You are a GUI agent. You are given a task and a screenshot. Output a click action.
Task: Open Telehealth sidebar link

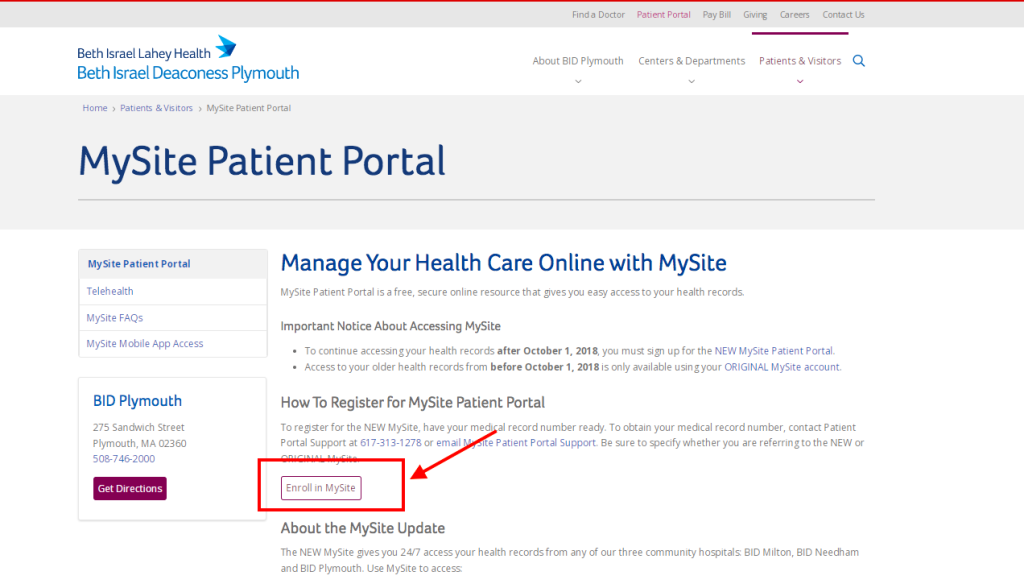110,291
